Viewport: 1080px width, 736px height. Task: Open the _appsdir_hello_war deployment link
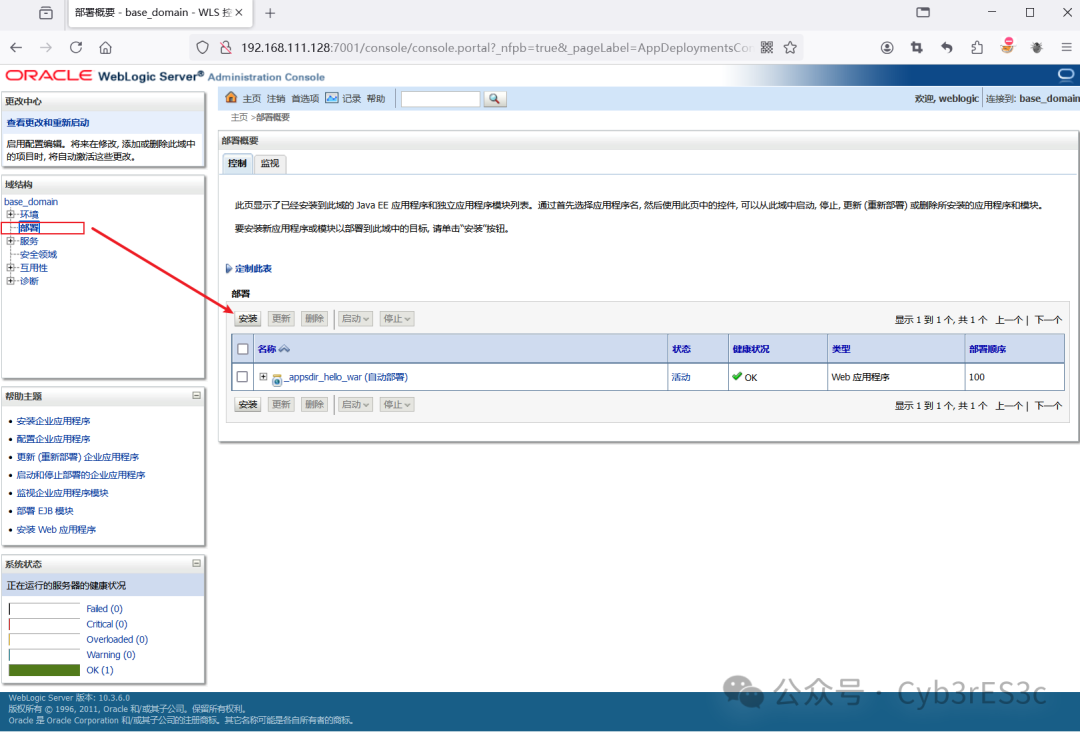pos(346,377)
